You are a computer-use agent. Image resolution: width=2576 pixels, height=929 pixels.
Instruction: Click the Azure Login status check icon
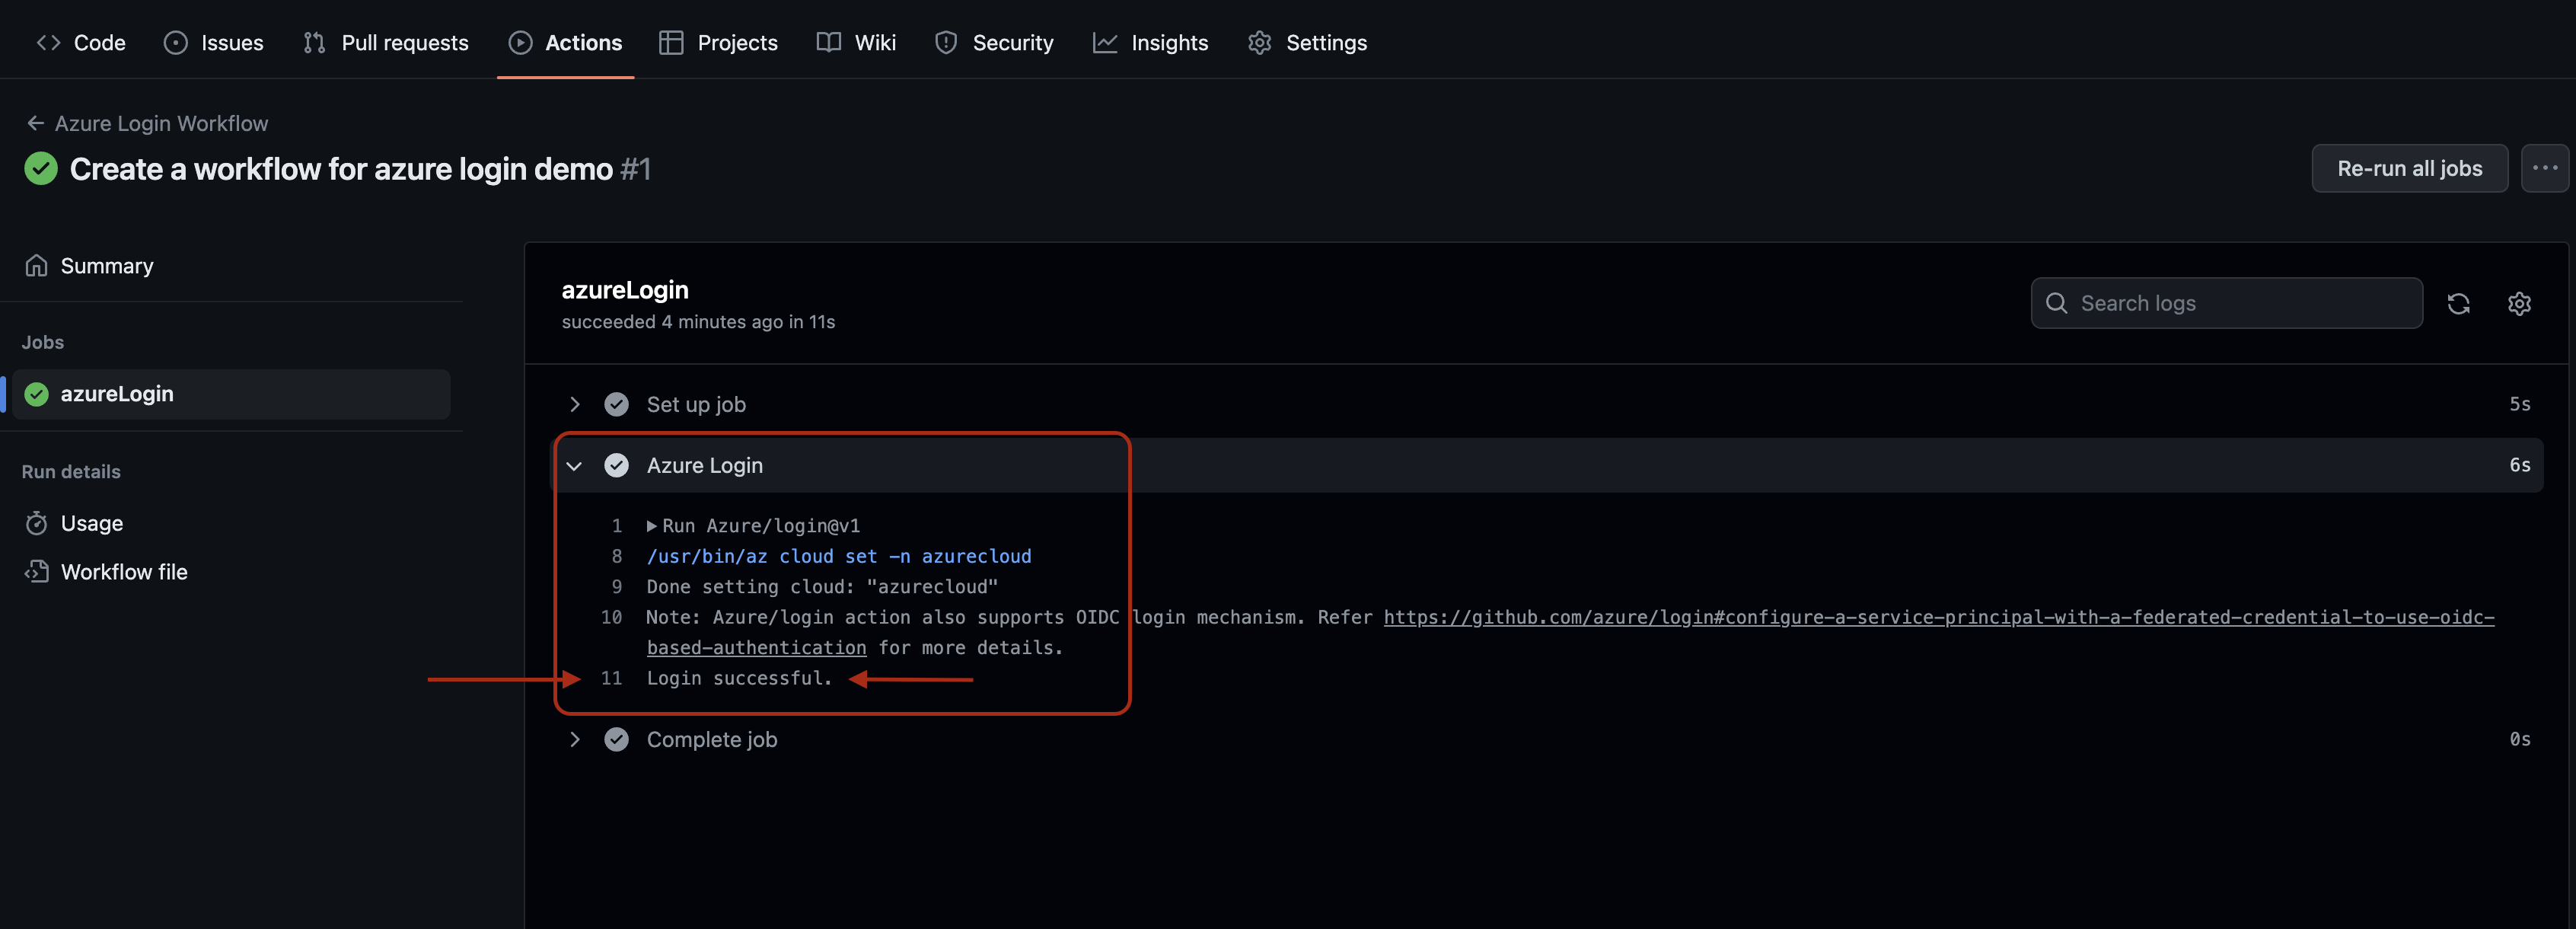coord(617,465)
